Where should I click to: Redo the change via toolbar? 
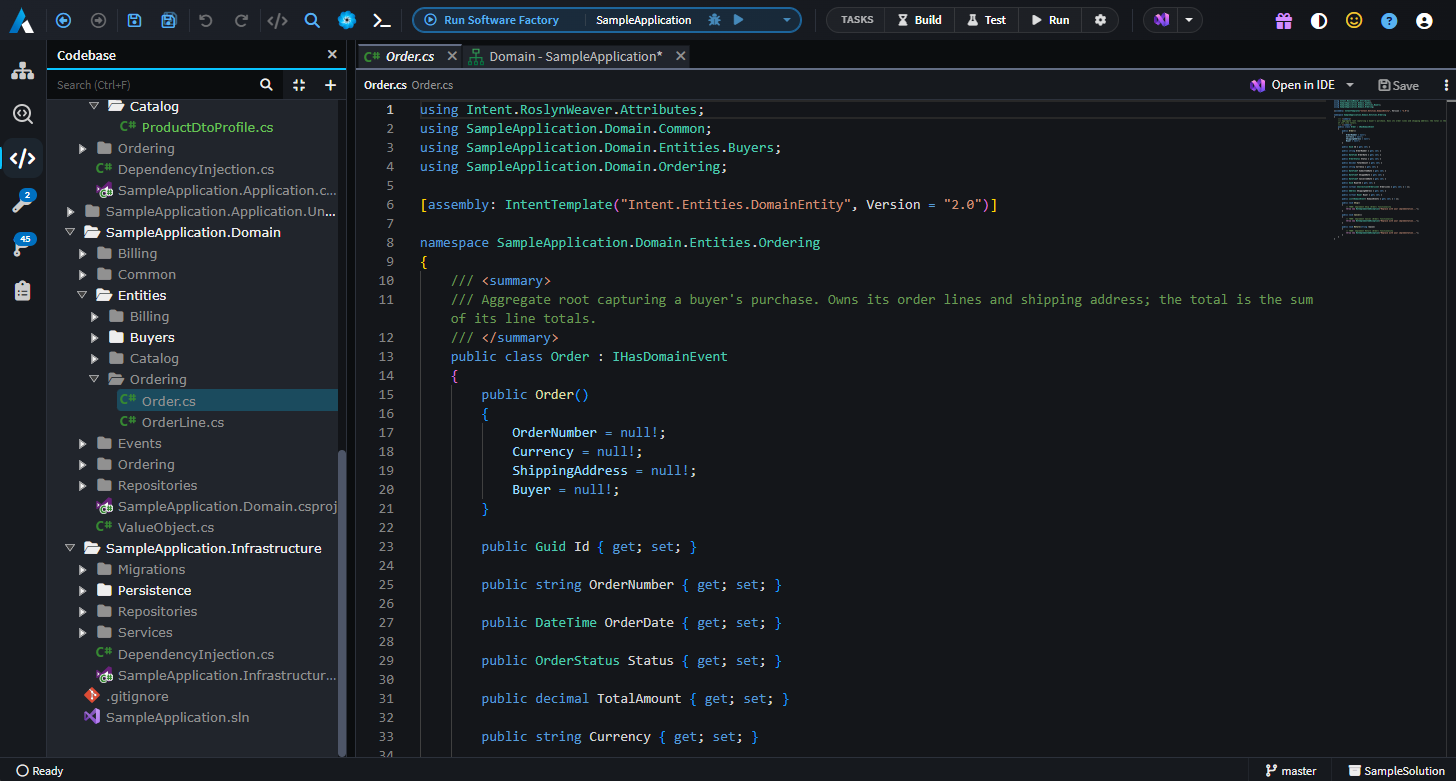point(241,20)
